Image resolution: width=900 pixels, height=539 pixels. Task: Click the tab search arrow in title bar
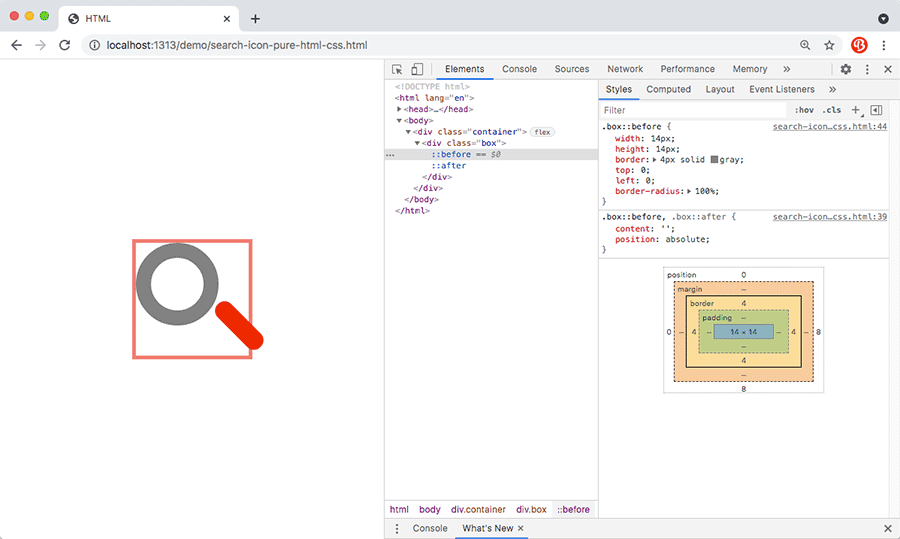point(883,19)
